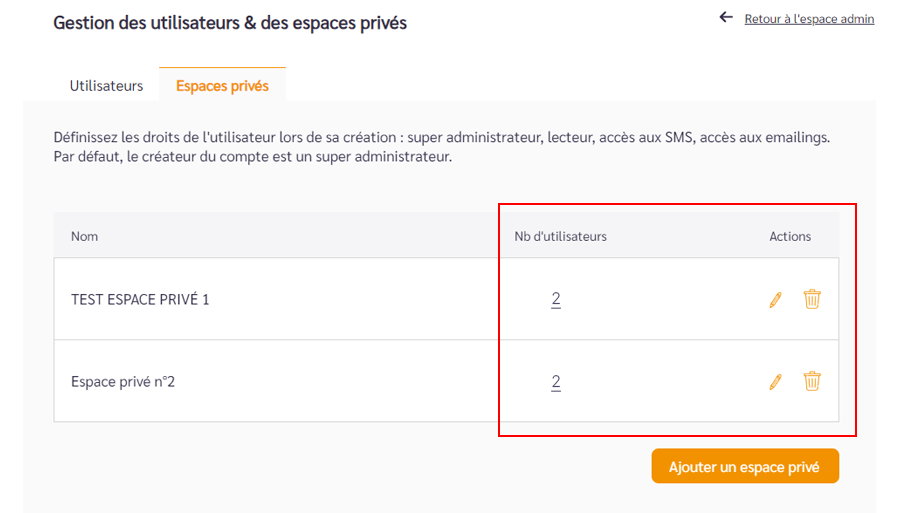The image size is (900, 513).
Task: Click the Actions column header
Action: [790, 236]
